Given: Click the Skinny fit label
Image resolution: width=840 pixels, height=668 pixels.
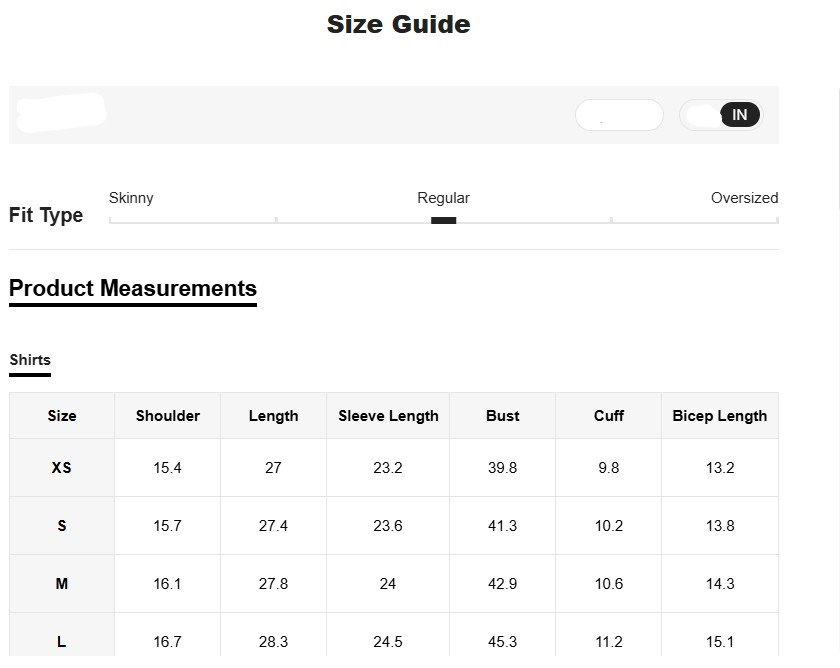Looking at the screenshot, I should click(x=131, y=198).
